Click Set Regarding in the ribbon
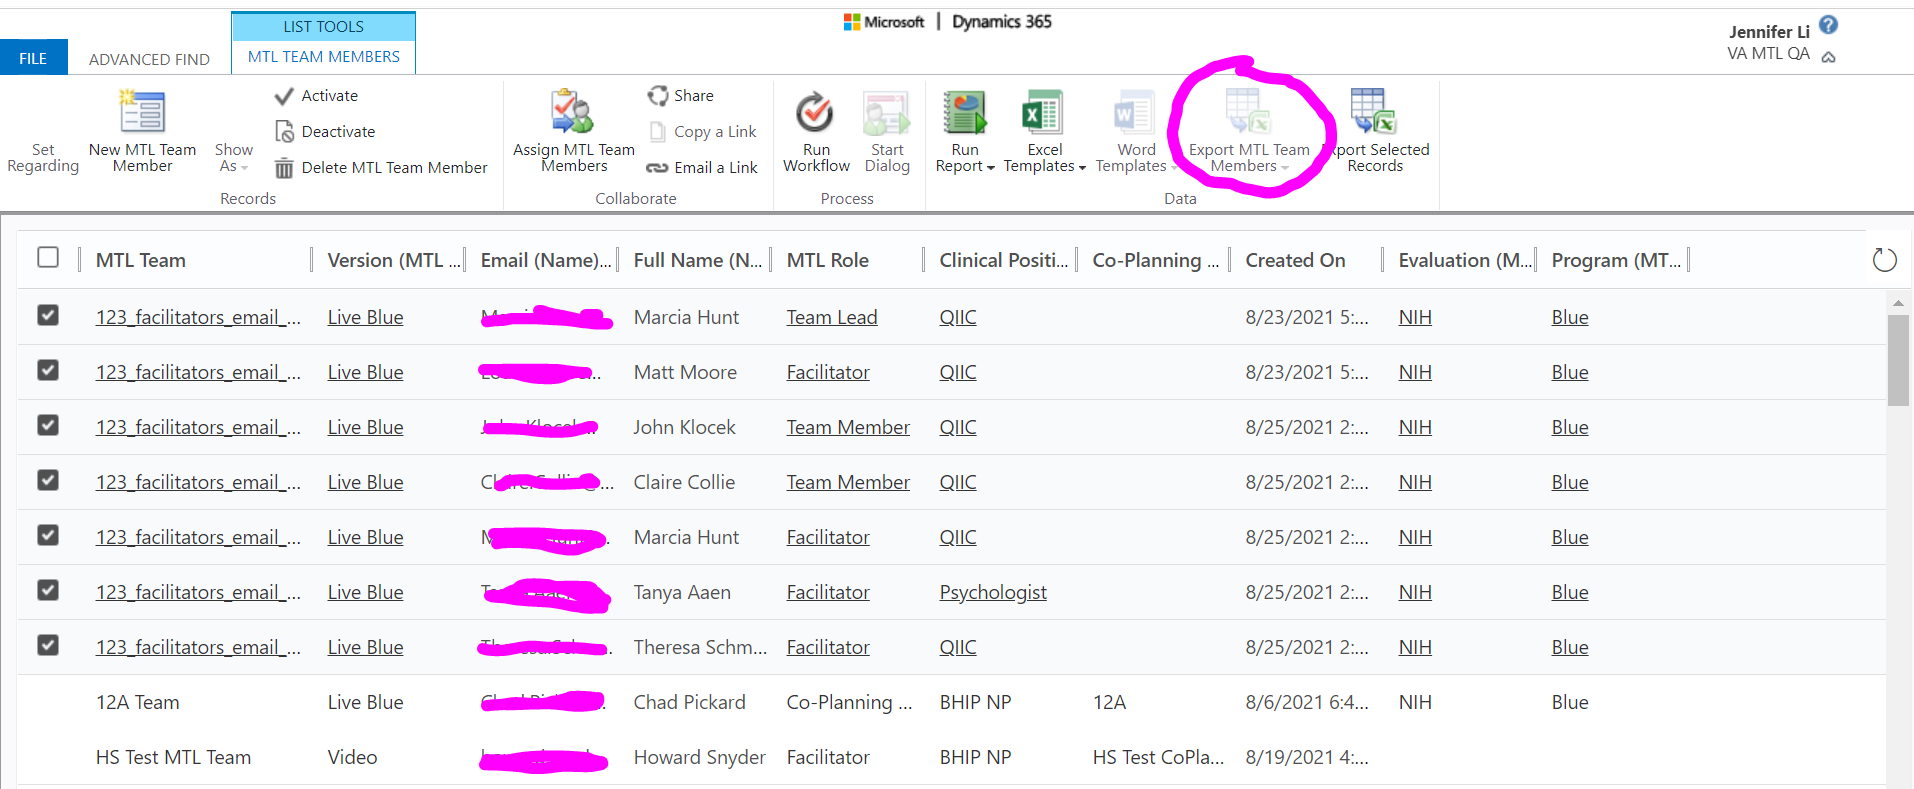The image size is (1914, 789). tap(43, 158)
